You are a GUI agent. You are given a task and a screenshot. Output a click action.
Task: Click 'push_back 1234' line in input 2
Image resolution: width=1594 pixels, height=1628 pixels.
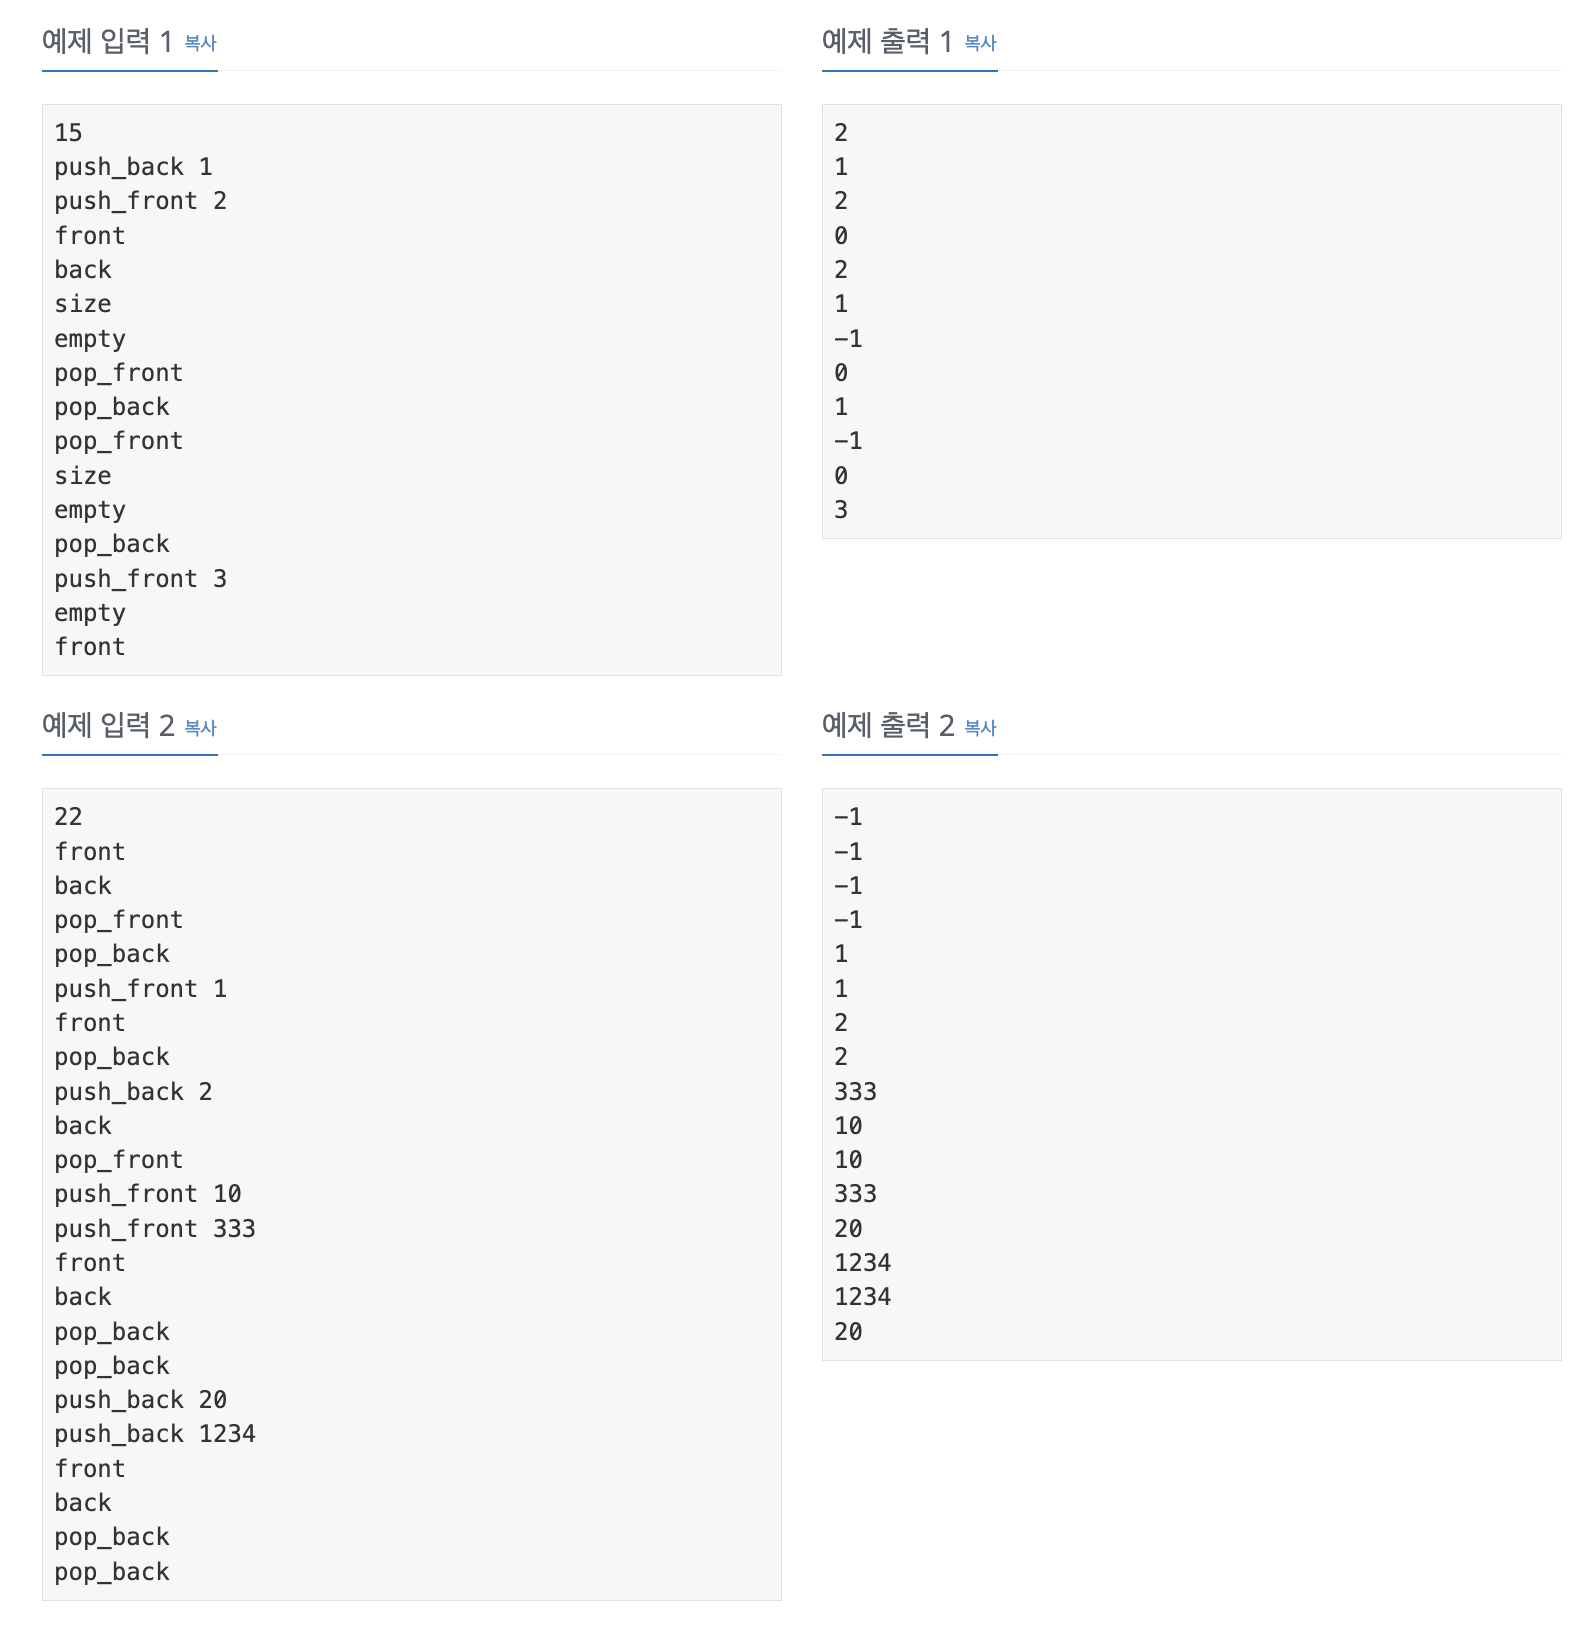(155, 1434)
